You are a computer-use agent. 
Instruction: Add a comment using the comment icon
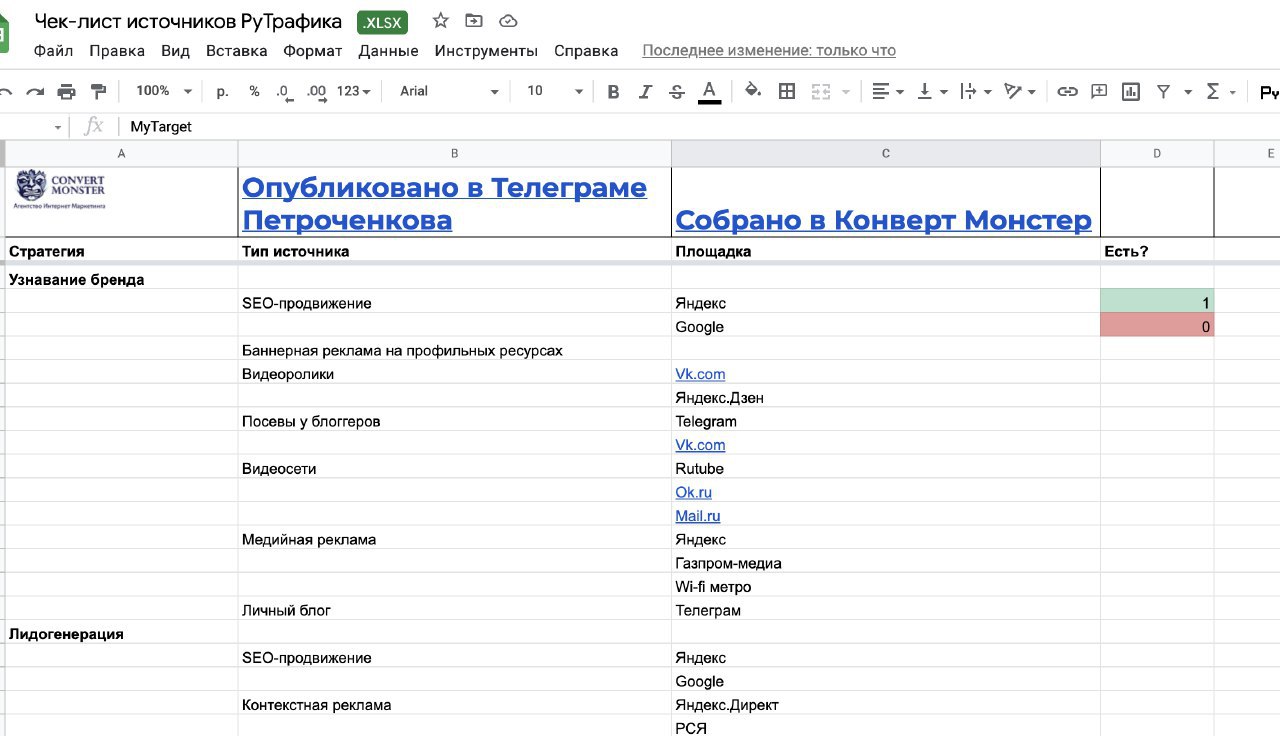tap(1099, 91)
